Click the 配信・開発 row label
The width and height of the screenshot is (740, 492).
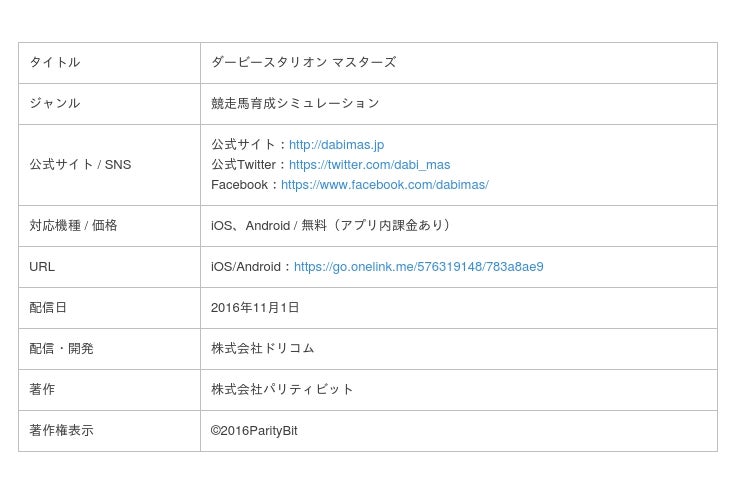tap(61, 349)
